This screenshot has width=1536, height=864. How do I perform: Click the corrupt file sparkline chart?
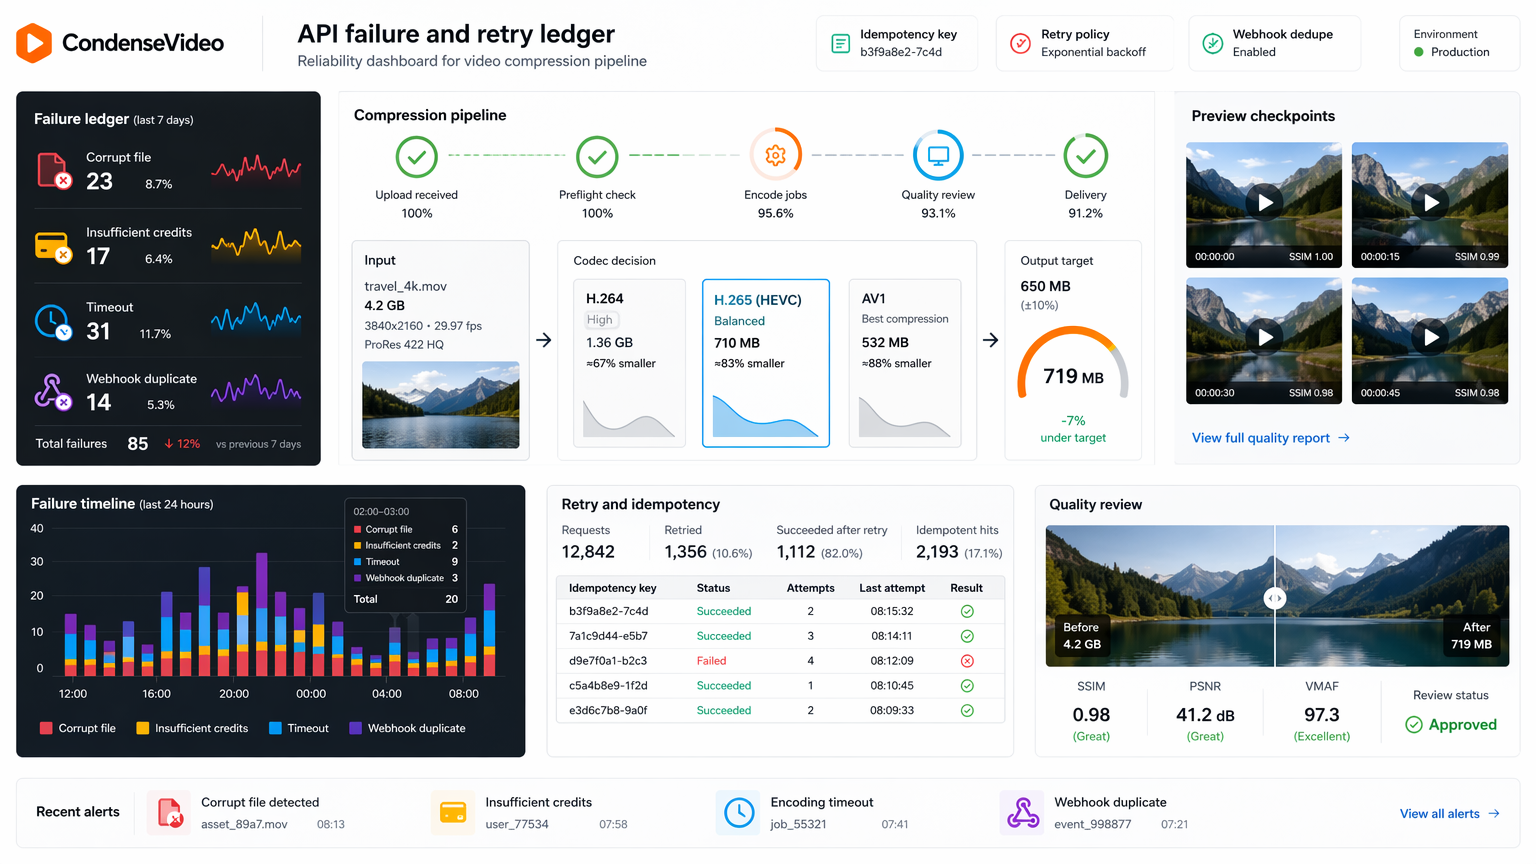click(256, 169)
